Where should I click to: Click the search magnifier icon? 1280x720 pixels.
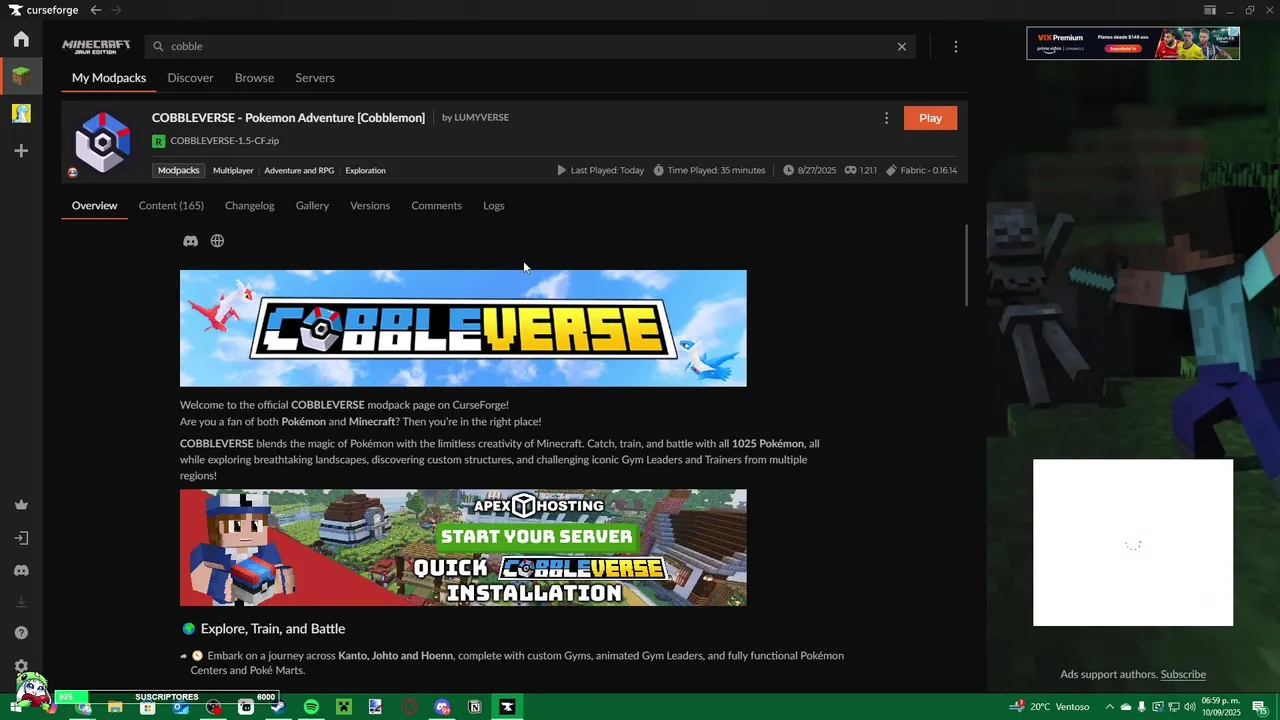point(158,46)
